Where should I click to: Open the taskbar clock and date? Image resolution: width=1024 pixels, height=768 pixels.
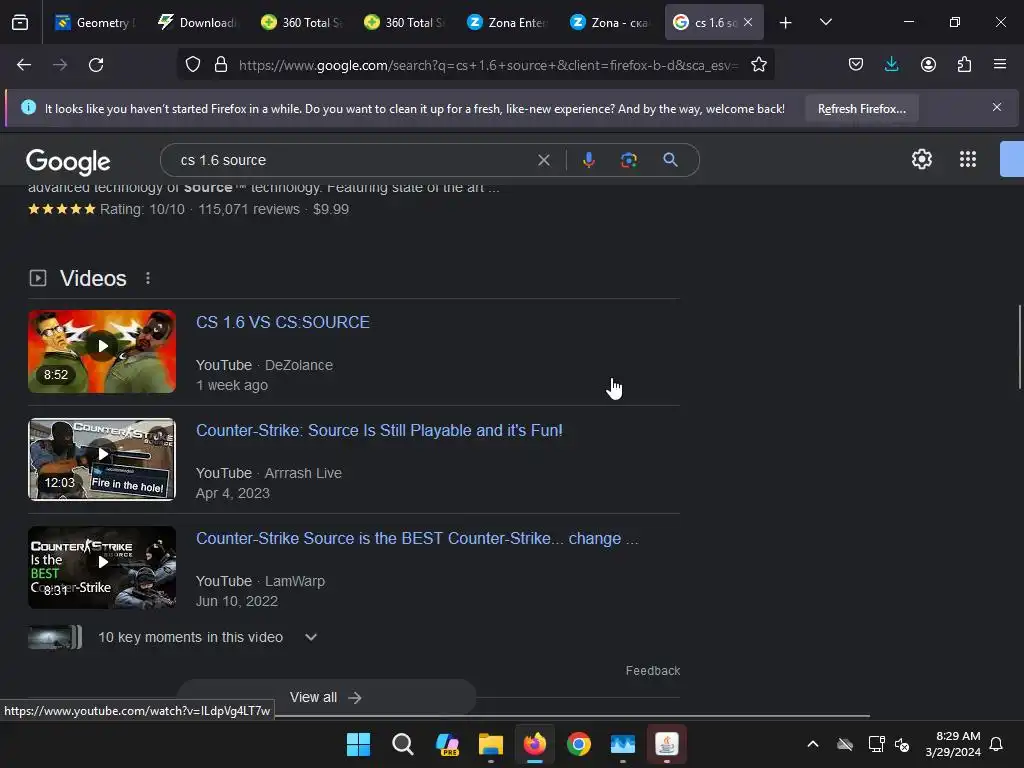tap(953, 744)
